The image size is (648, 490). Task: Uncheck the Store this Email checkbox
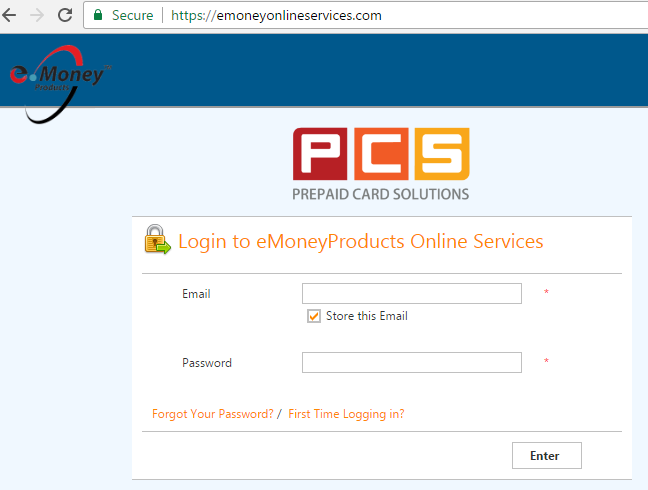click(314, 316)
